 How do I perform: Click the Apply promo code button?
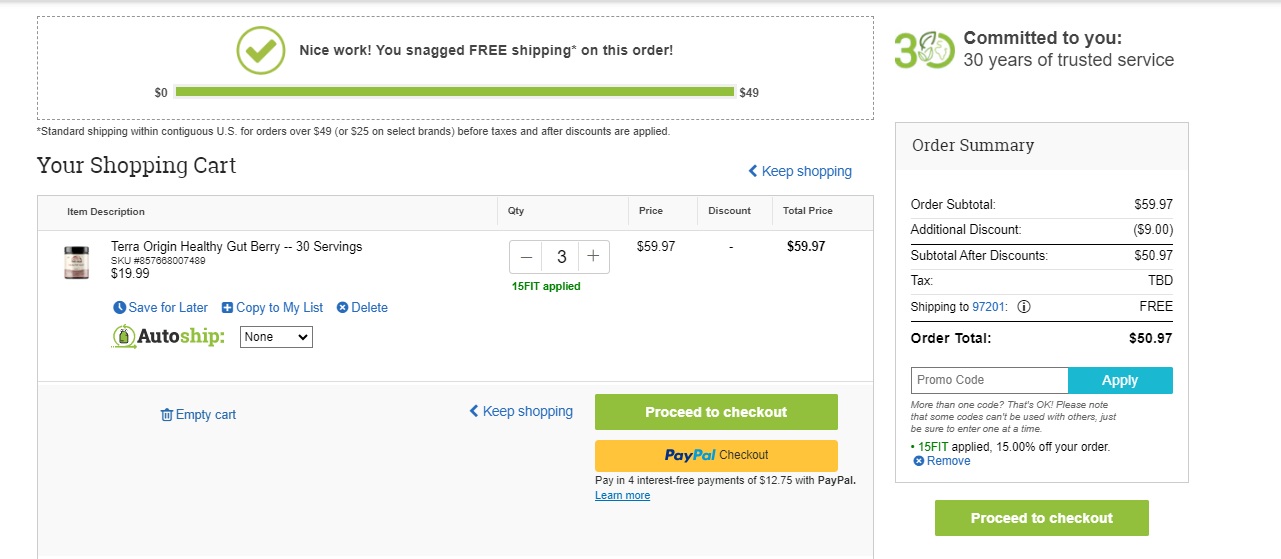1120,380
